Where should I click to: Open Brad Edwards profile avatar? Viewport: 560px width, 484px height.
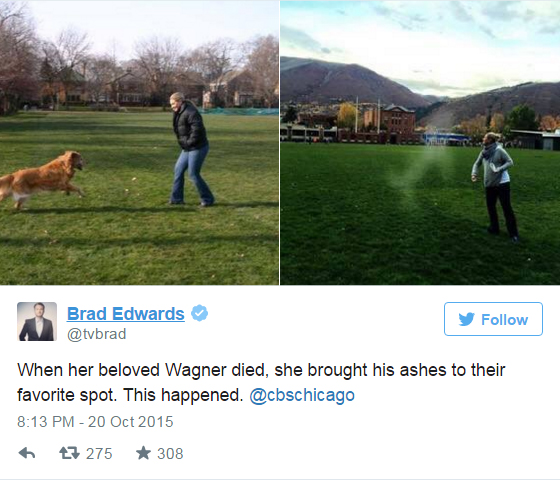coord(37,321)
